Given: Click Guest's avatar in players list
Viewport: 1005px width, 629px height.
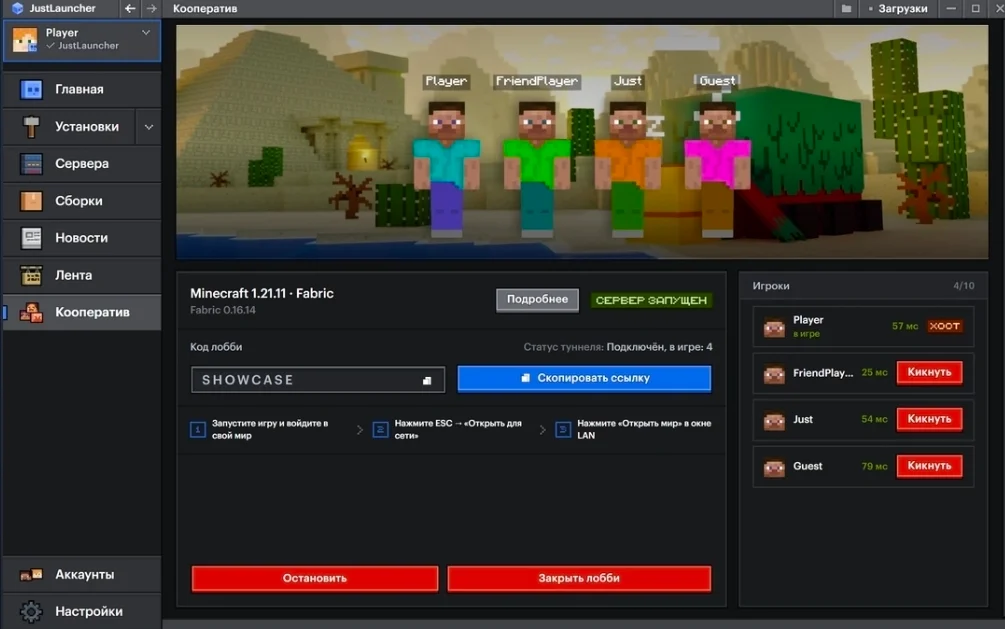Looking at the screenshot, I should (x=774, y=467).
